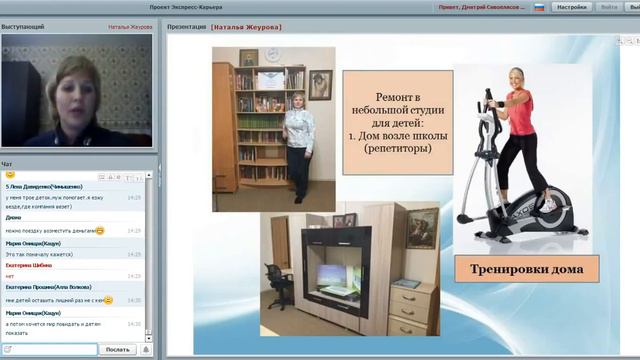Click the chat name 'Диана'
The width and height of the screenshot is (640, 360).
pyautogui.click(x=13, y=218)
